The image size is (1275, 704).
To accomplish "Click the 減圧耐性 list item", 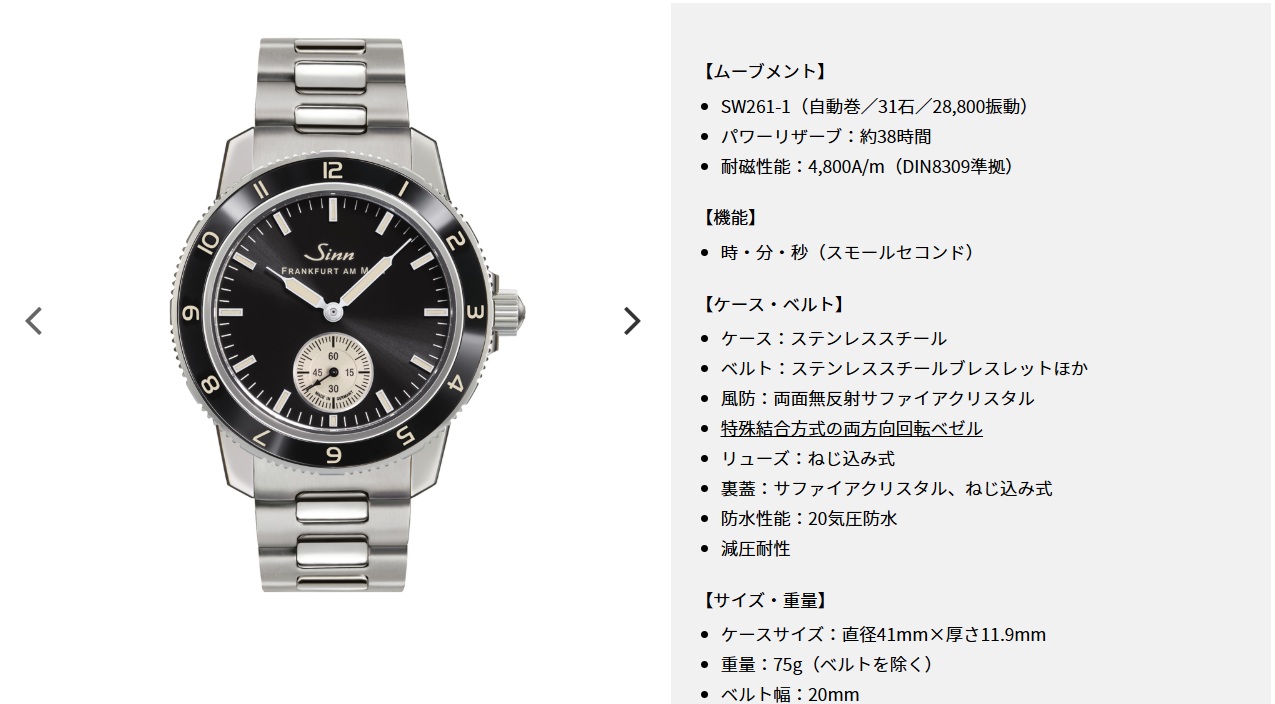I will coord(755,548).
